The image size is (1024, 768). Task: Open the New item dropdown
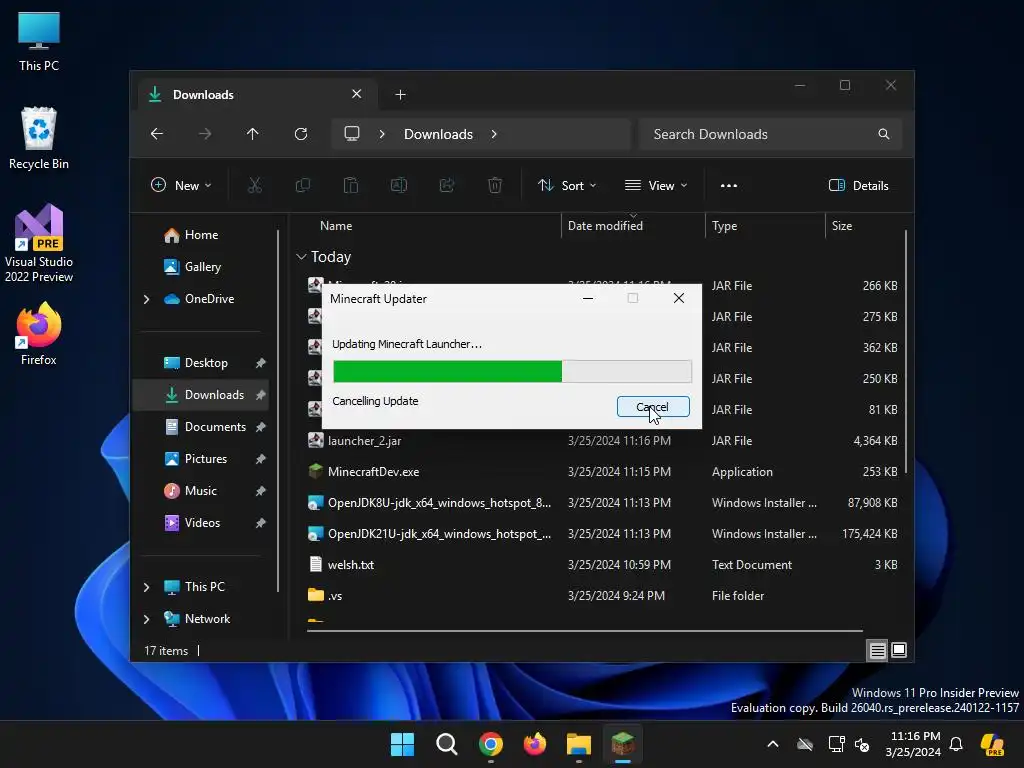pos(181,185)
